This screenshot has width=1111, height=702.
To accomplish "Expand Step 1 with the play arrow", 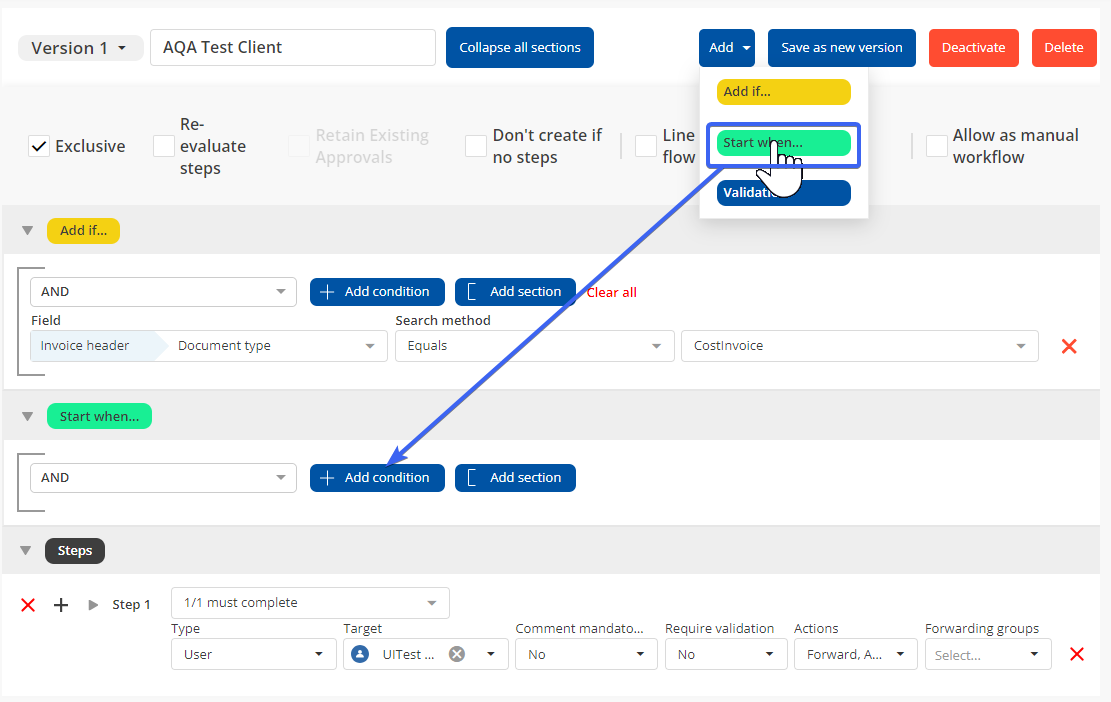I will (93, 605).
